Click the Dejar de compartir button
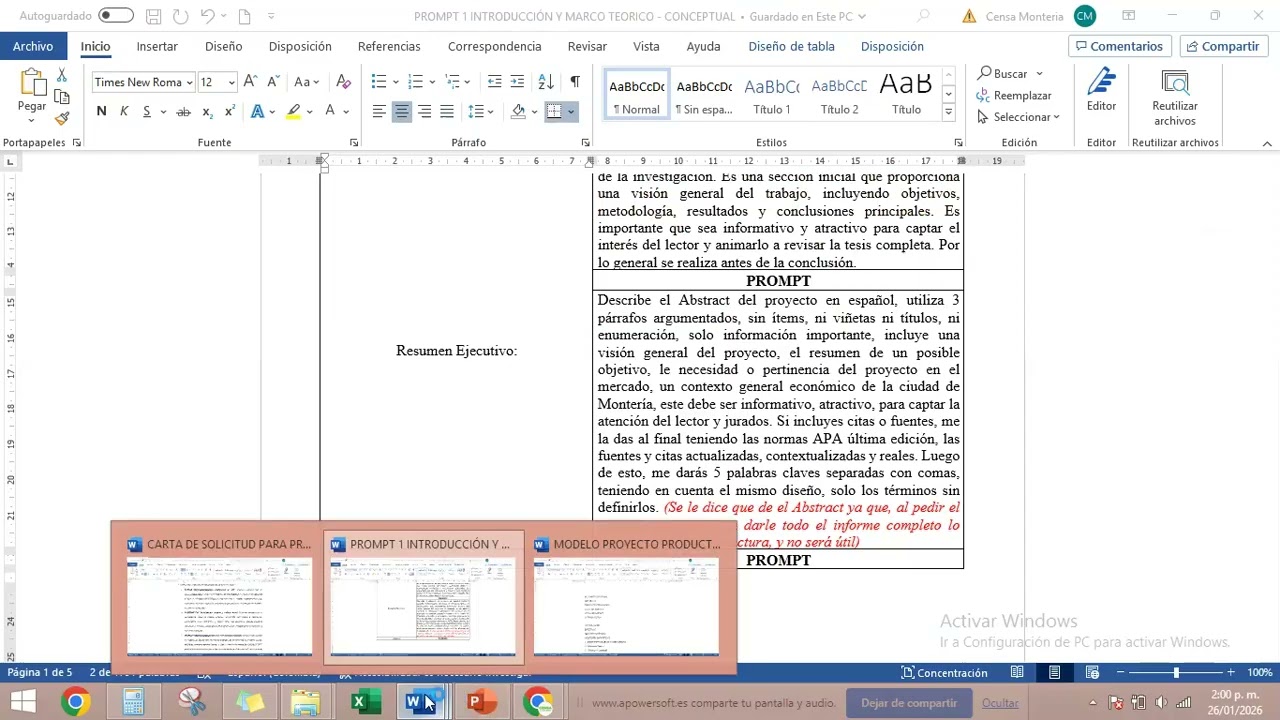This screenshot has width=1280, height=720. click(908, 703)
